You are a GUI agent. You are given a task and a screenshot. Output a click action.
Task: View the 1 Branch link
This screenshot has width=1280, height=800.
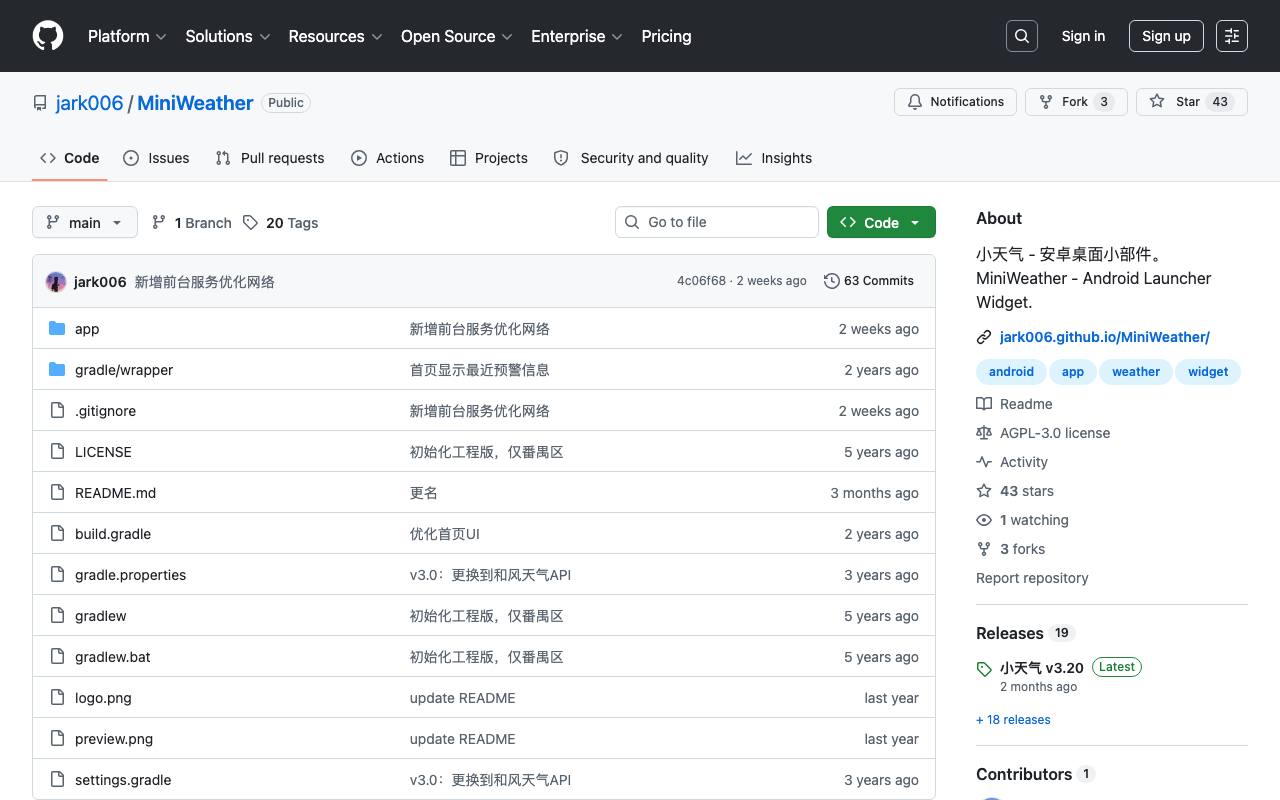[x=191, y=223]
